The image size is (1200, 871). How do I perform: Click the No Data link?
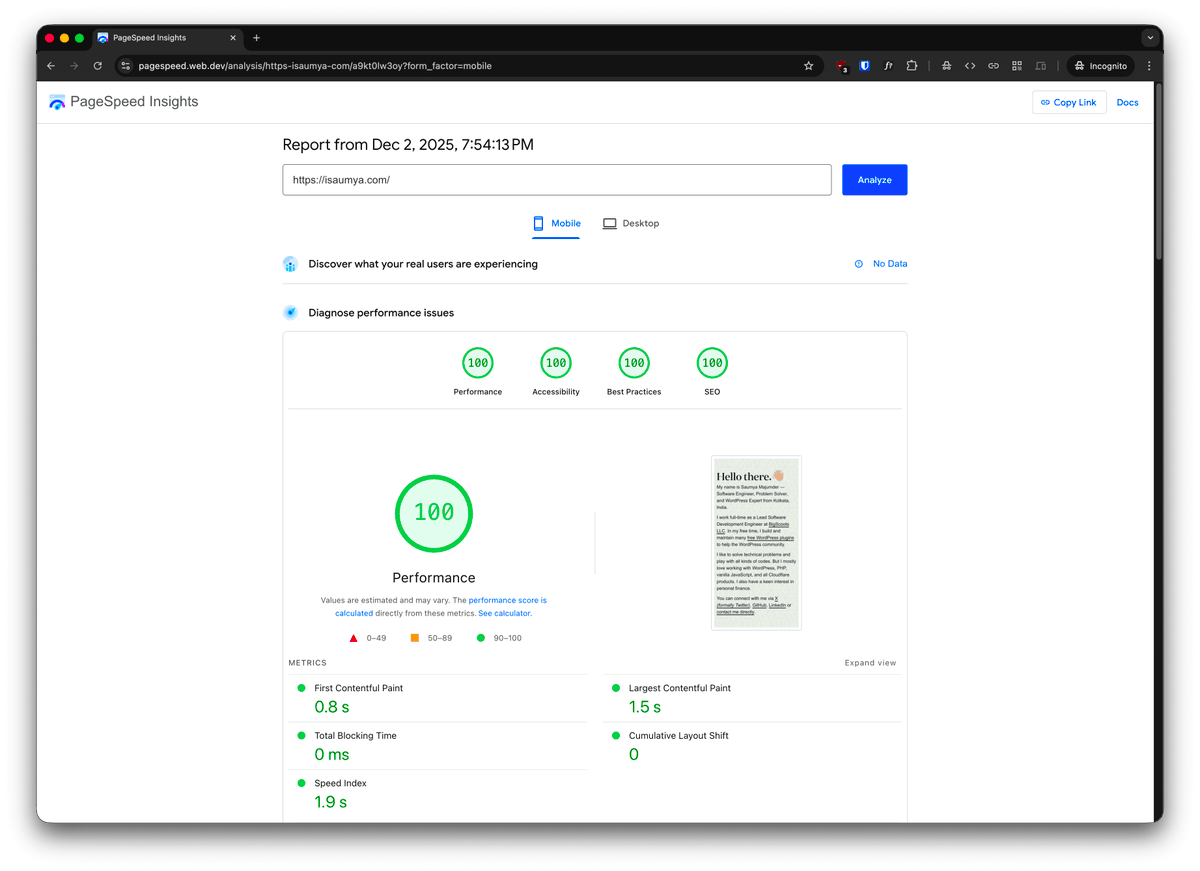pos(890,264)
